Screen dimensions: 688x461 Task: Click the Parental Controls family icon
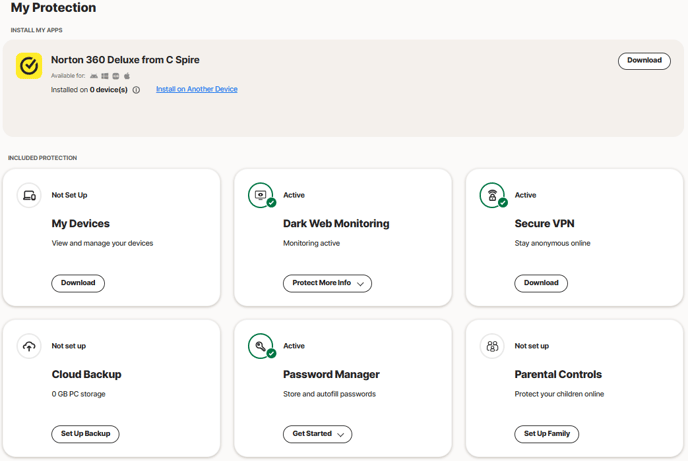click(x=492, y=346)
